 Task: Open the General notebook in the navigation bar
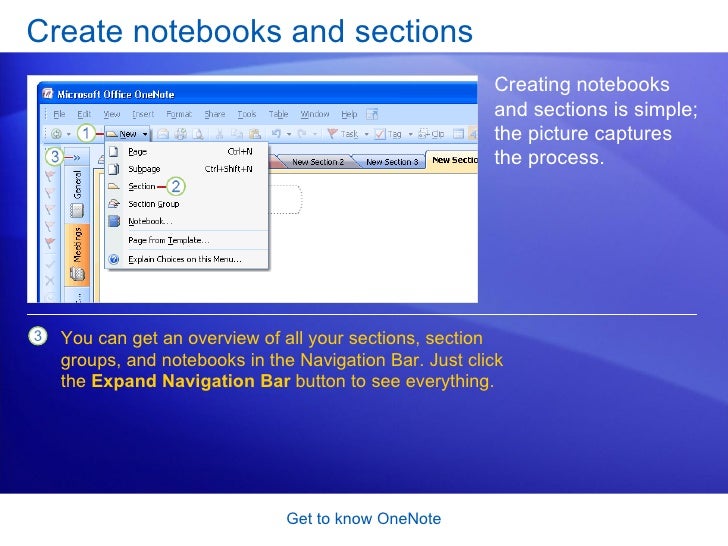point(77,193)
